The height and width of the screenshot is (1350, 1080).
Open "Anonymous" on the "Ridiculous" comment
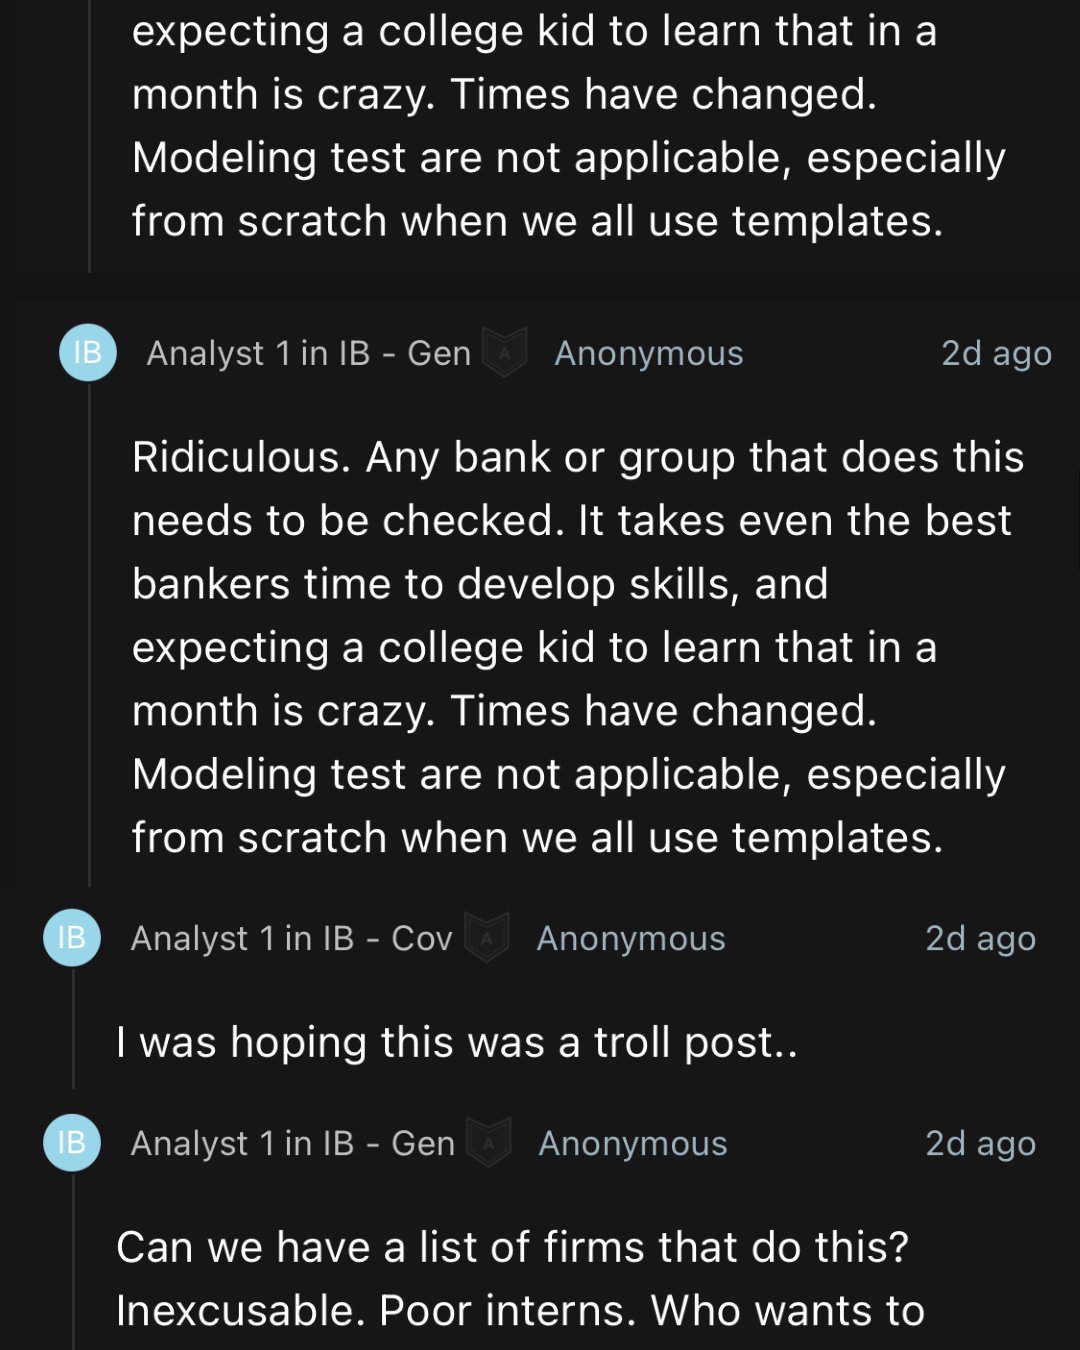(x=649, y=353)
